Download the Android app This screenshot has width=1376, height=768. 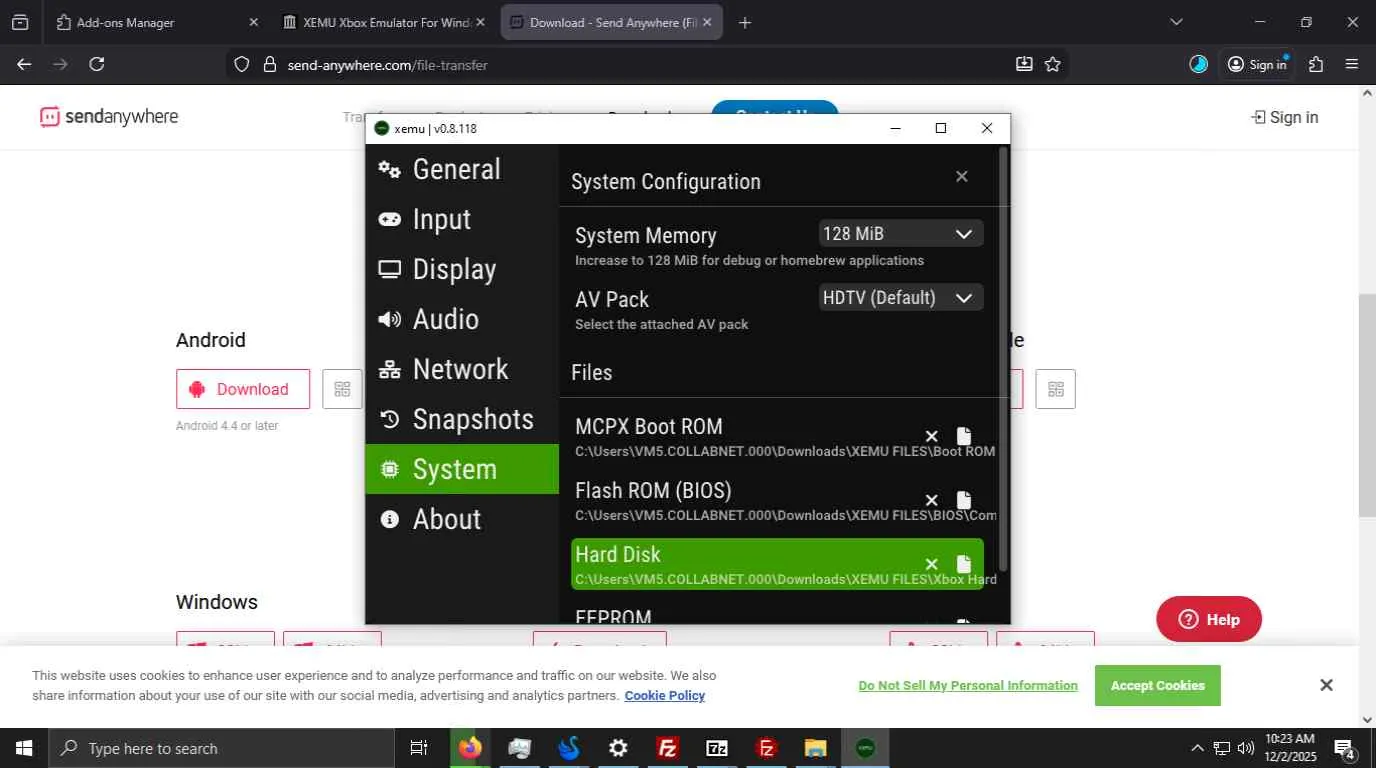243,389
